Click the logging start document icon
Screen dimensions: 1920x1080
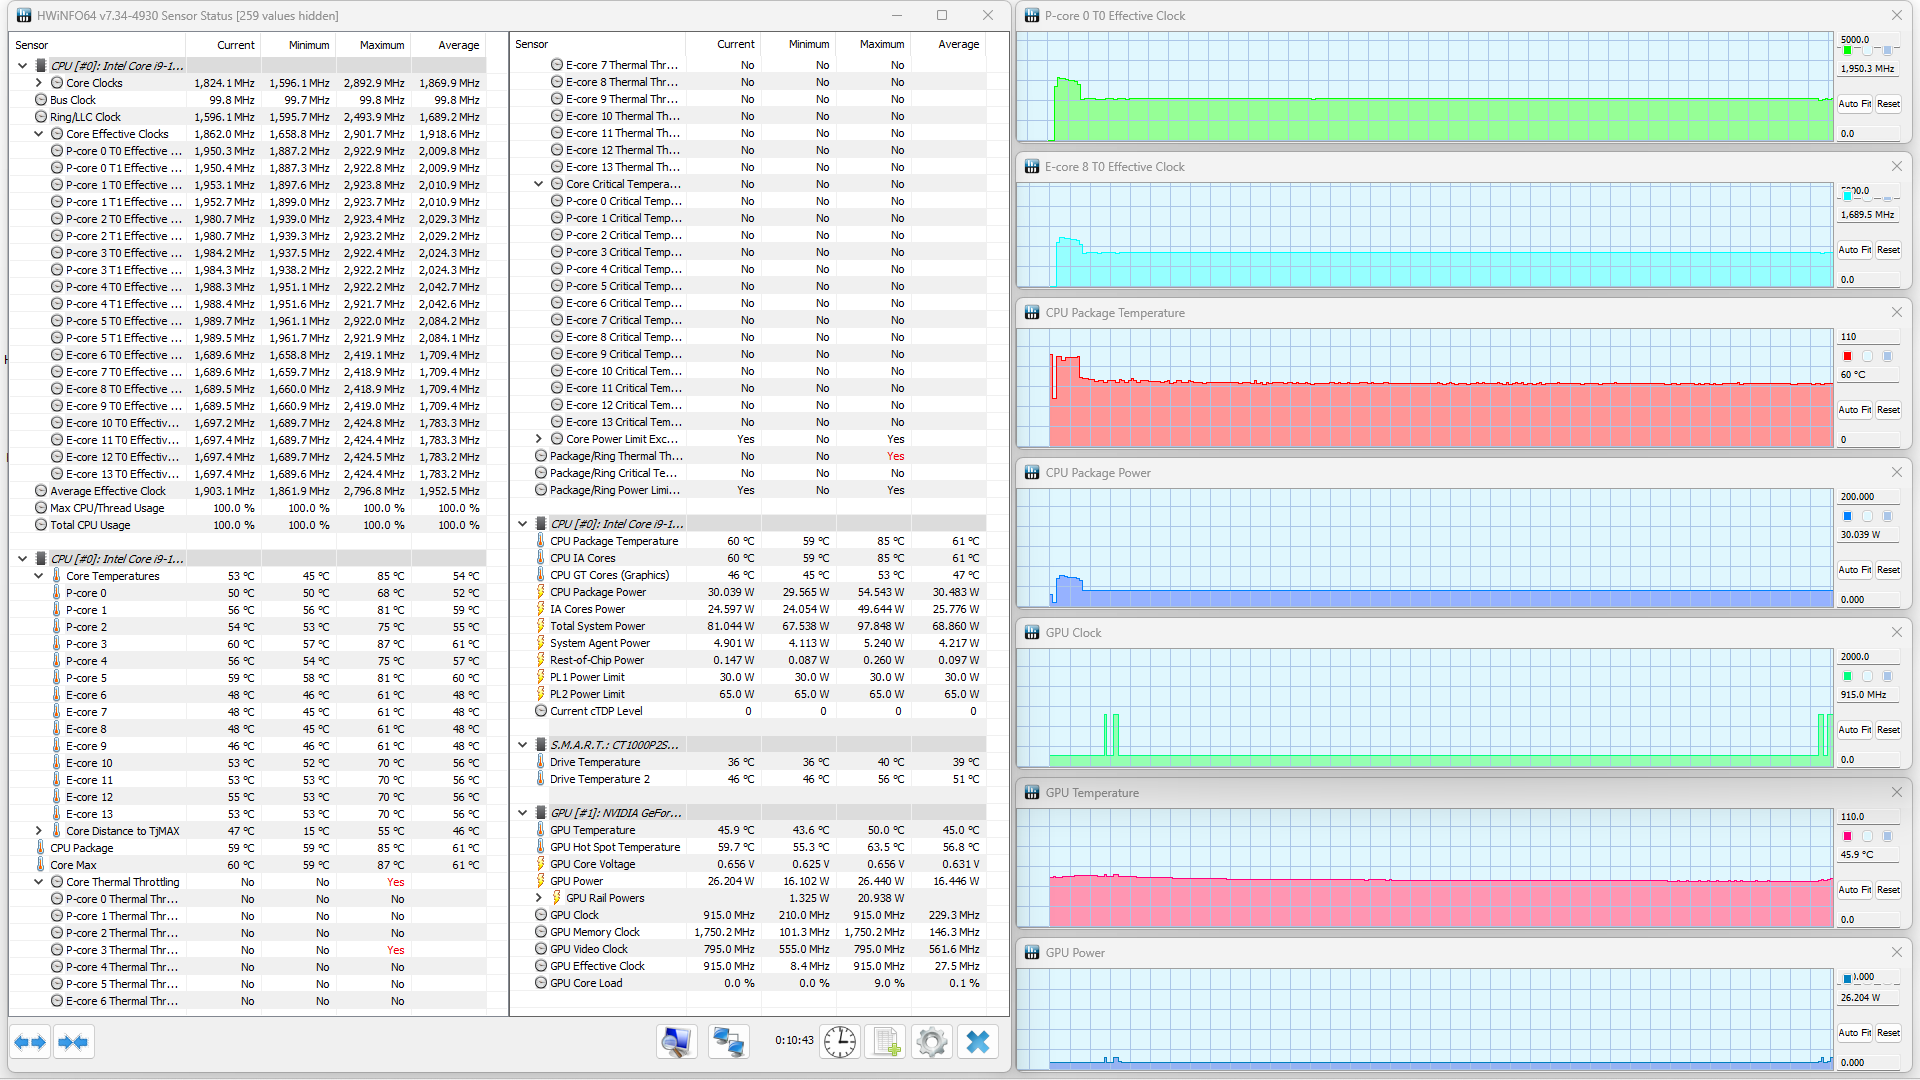(x=886, y=1042)
